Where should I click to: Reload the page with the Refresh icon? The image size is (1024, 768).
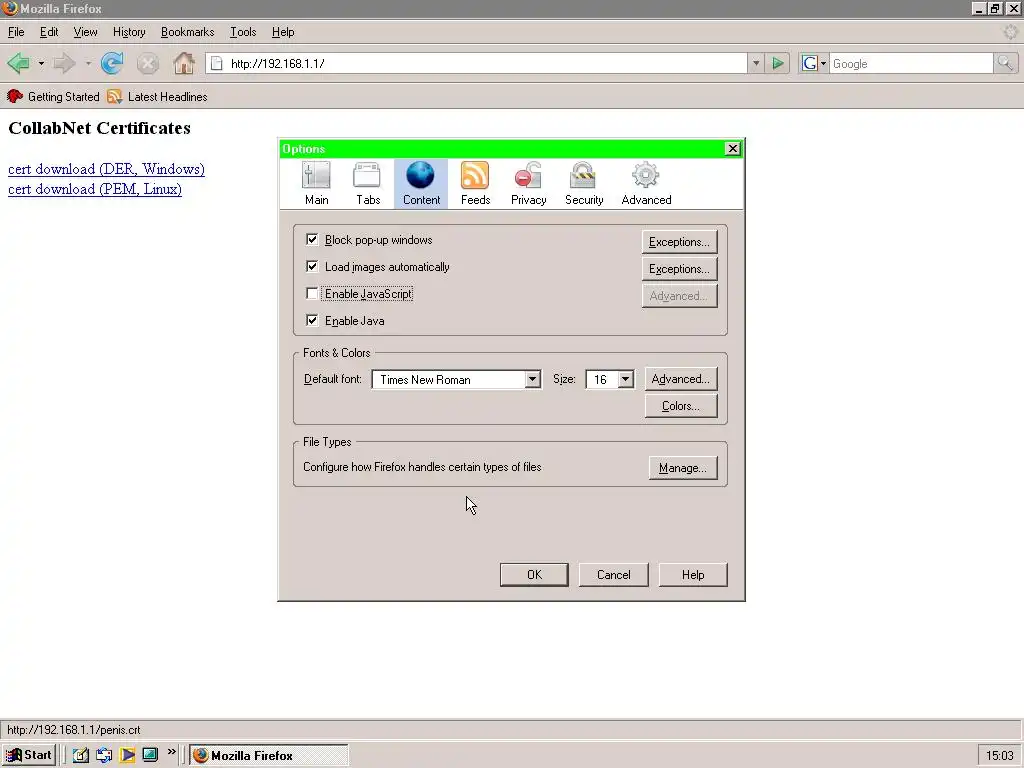(112, 63)
